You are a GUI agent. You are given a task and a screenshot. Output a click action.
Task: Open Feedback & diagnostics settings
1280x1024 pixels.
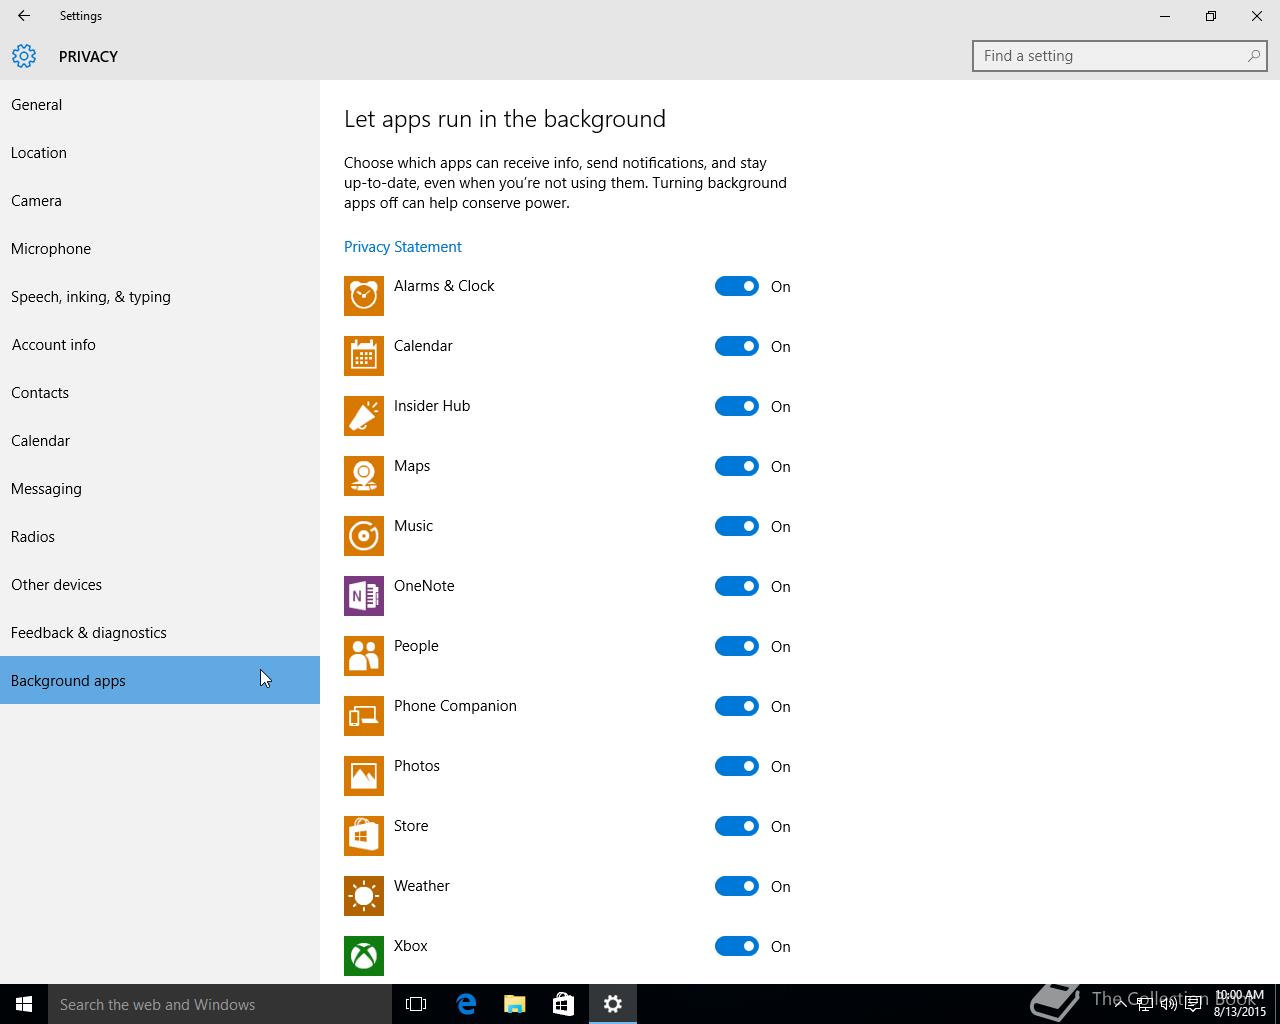coord(160,632)
